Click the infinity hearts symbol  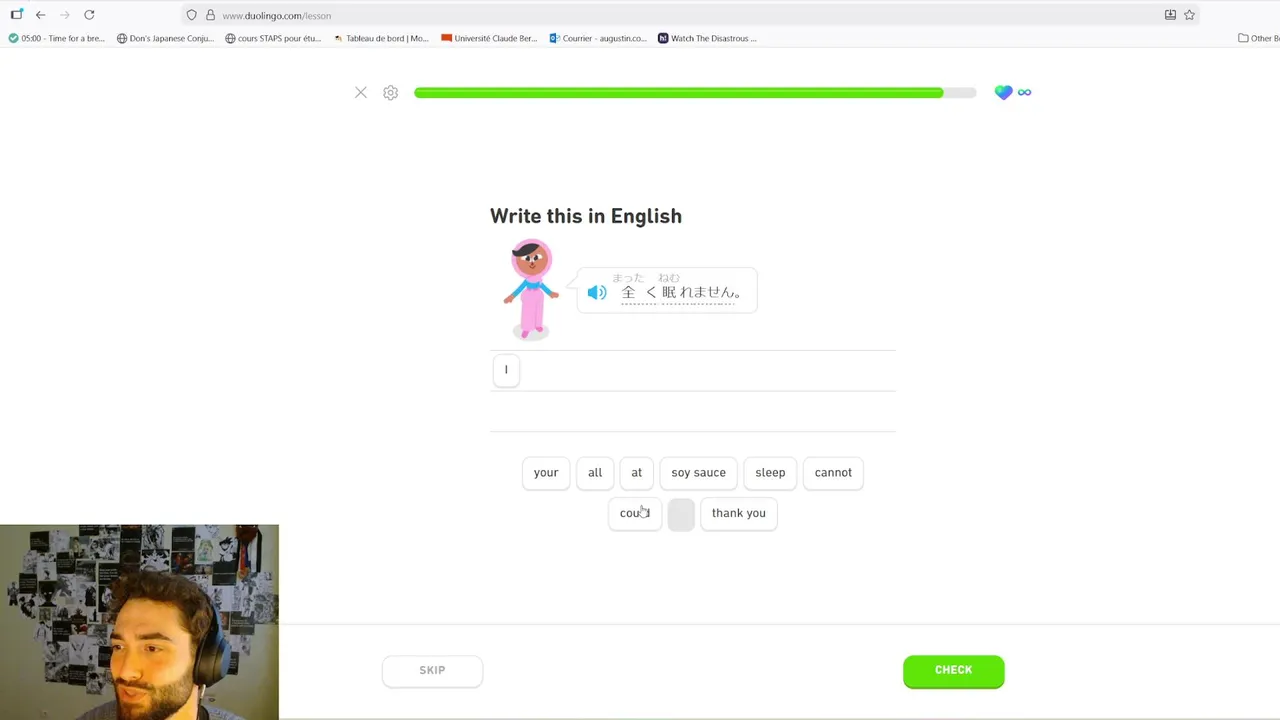[1024, 92]
